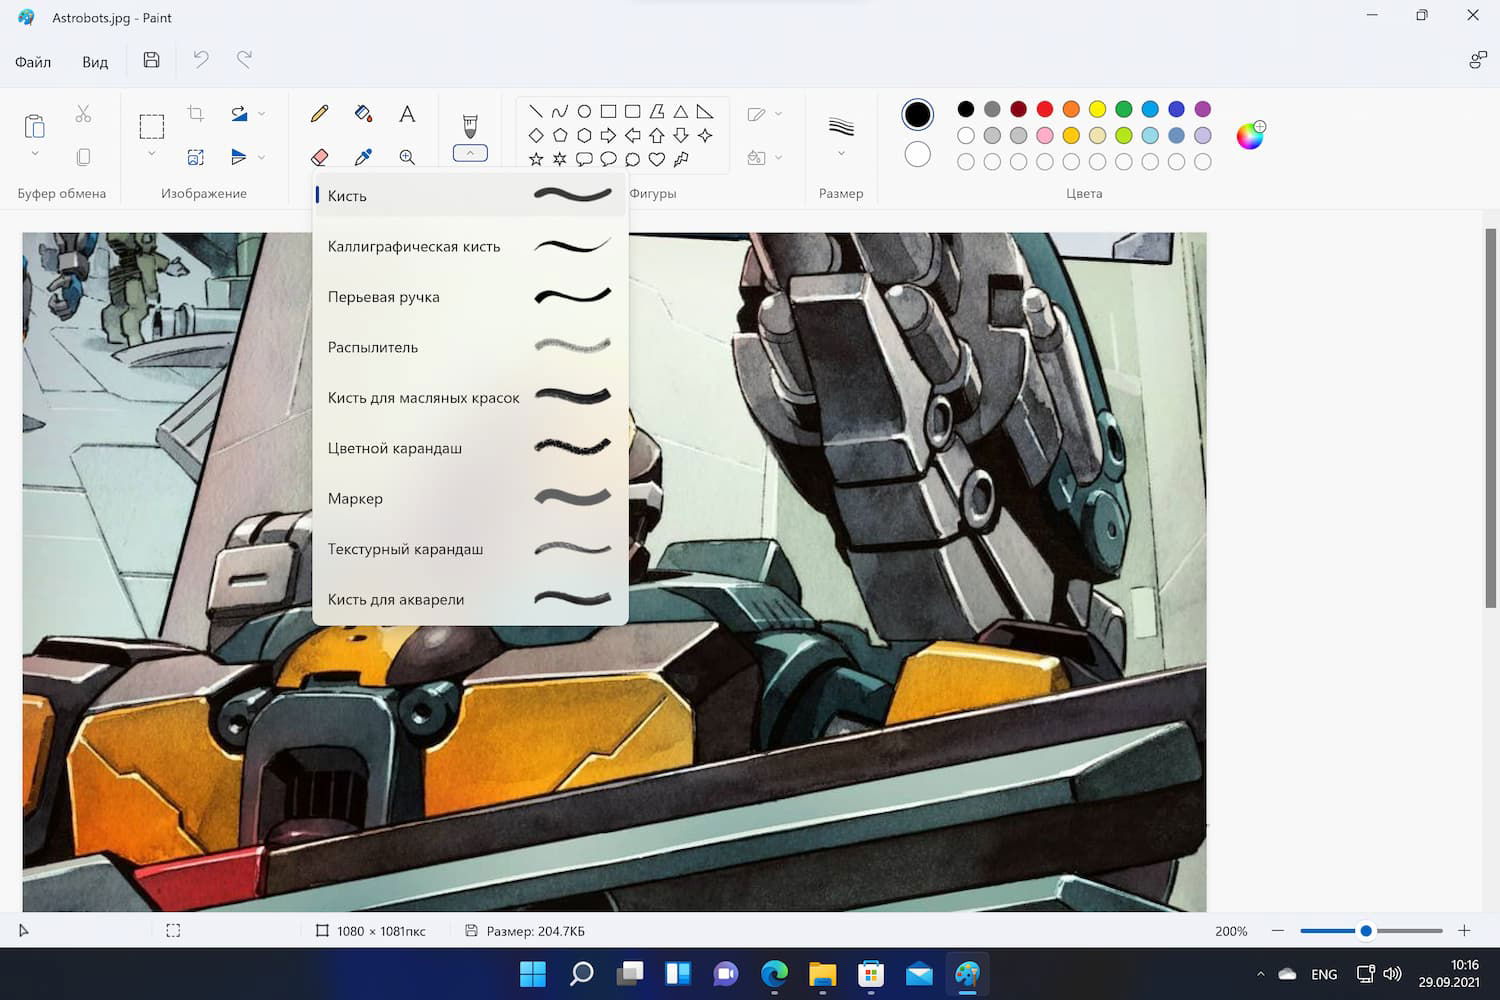The width and height of the screenshot is (1500, 1000).
Task: Click the zoom in plus button
Action: pyautogui.click(x=1464, y=931)
